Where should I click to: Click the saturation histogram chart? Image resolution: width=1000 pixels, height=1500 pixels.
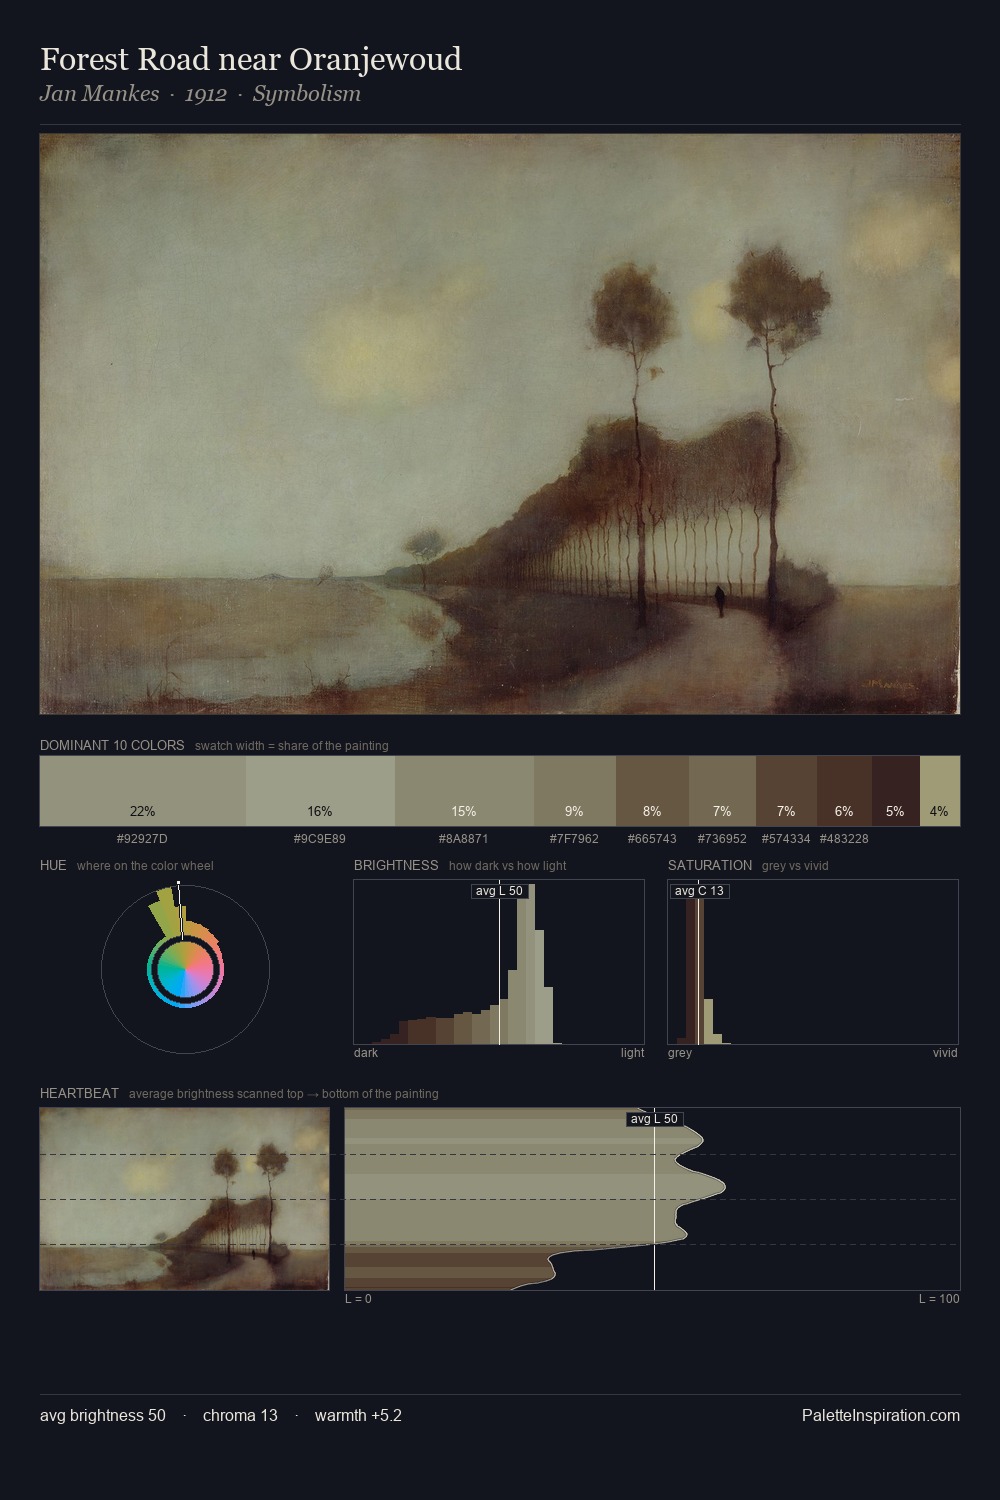[x=813, y=962]
